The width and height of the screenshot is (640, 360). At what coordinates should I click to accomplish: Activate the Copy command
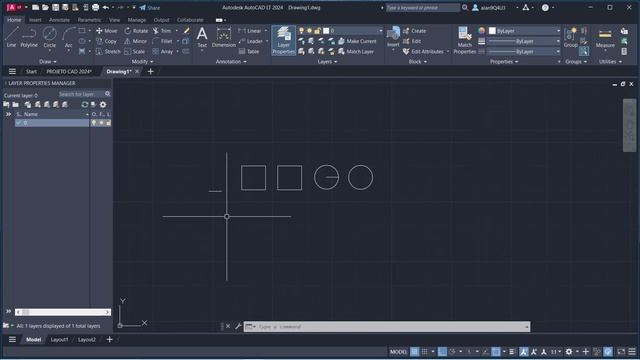click(x=107, y=41)
